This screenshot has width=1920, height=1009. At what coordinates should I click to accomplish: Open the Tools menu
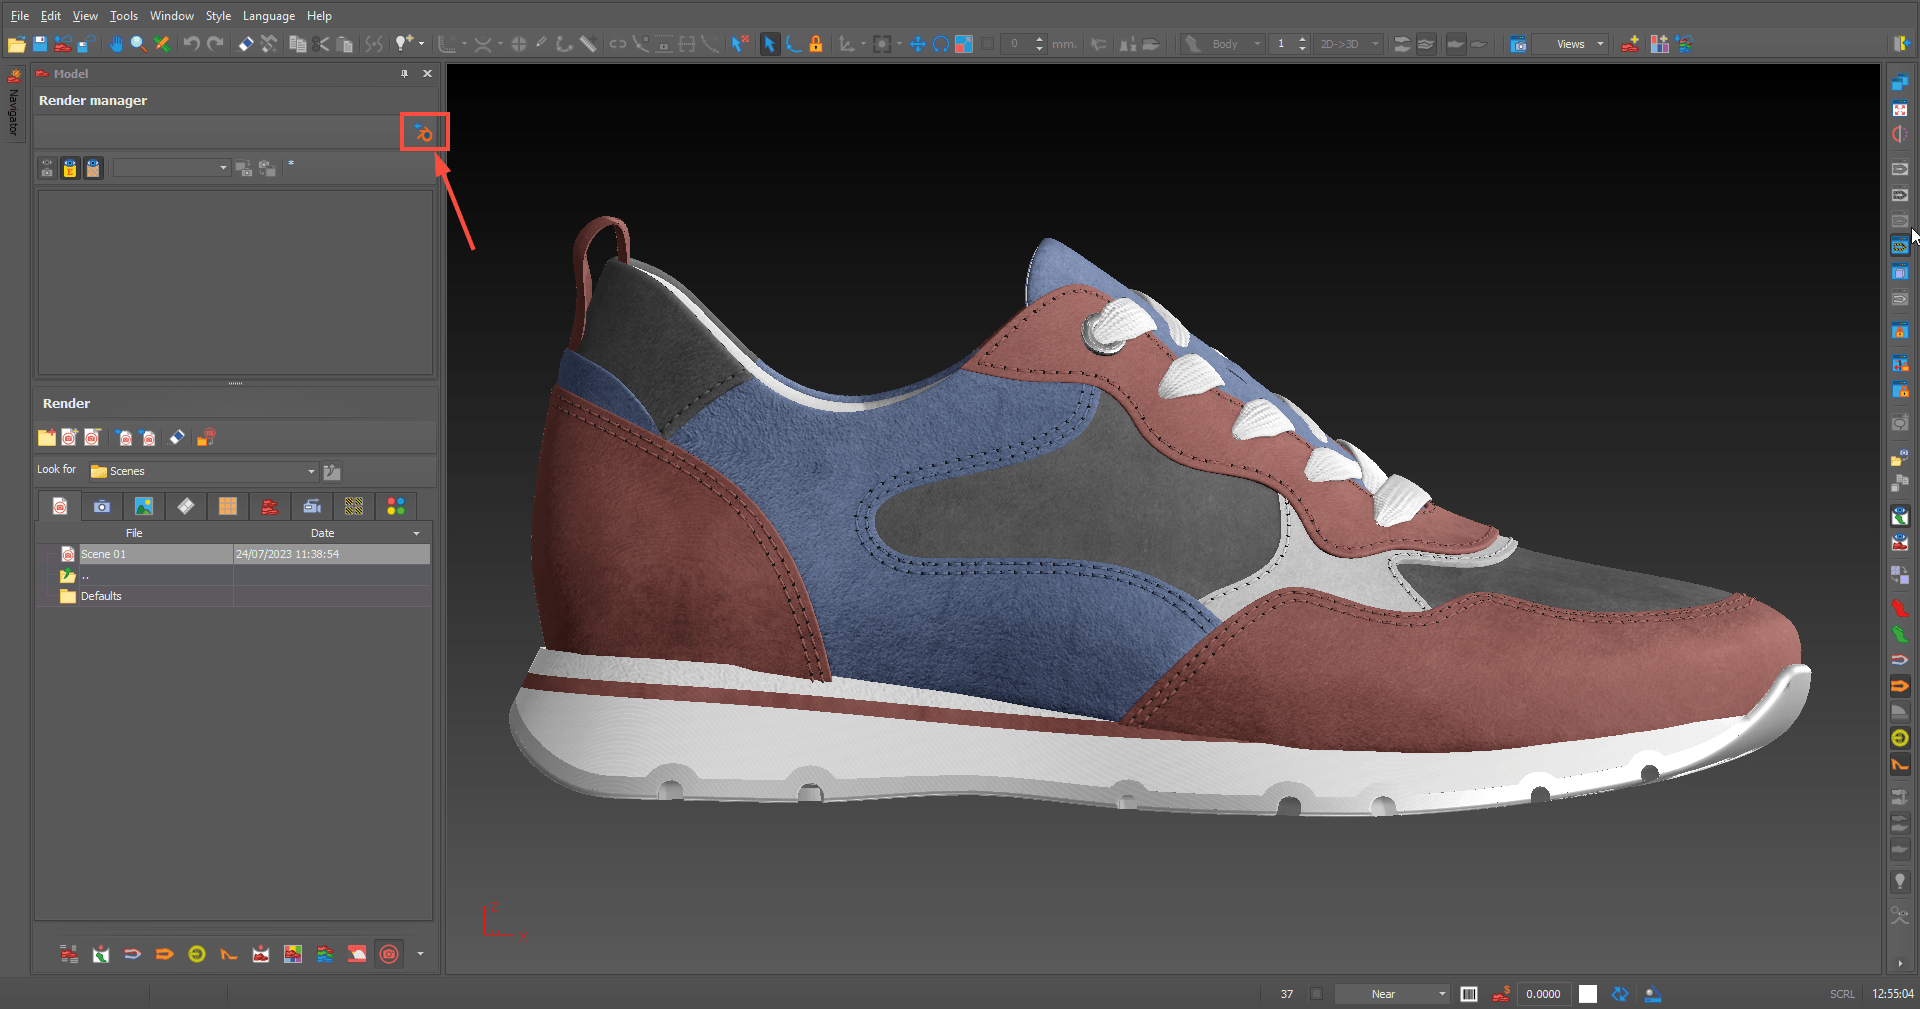(x=123, y=16)
